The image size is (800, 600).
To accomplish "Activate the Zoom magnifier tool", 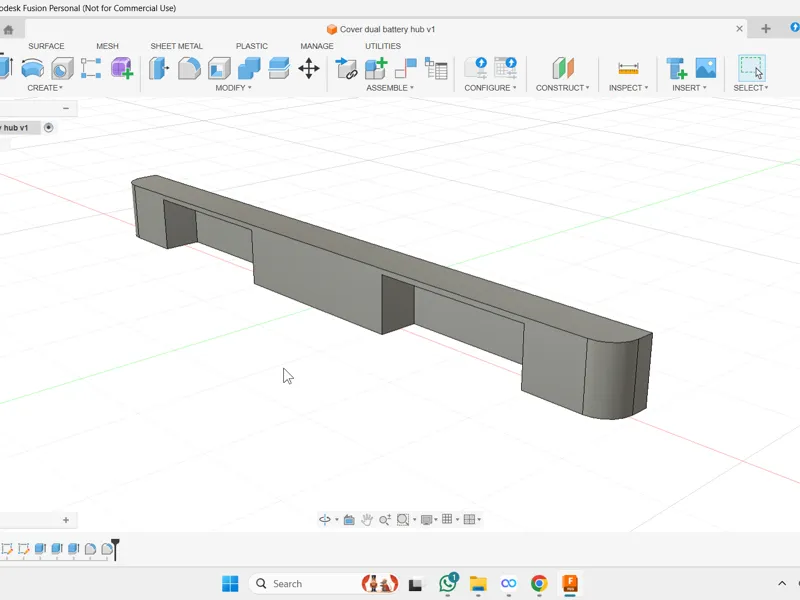I will (x=385, y=520).
